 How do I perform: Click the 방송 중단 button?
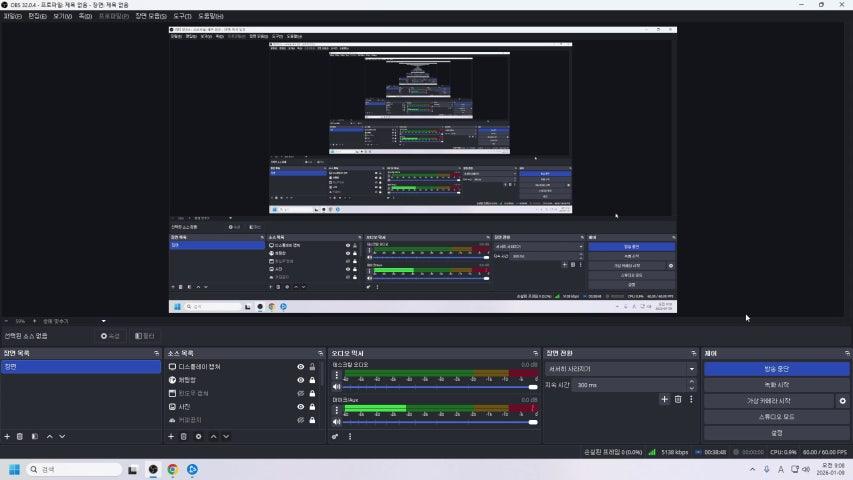776,369
